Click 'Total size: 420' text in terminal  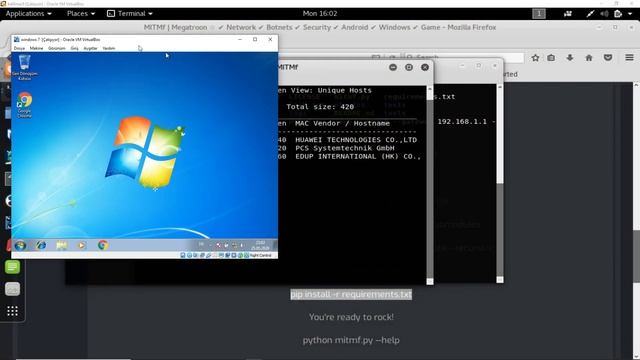pyautogui.click(x=320, y=107)
